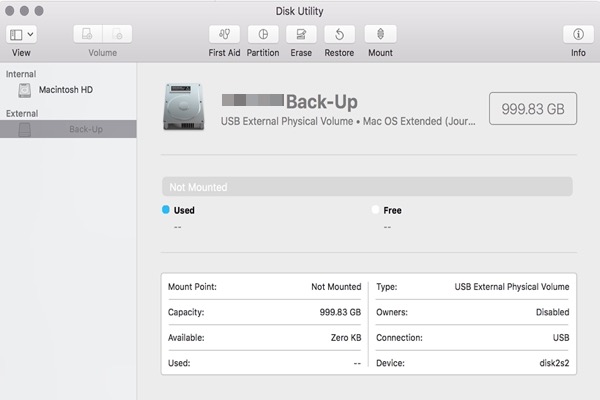Mount the selected Back-Up volume
The image size is (600, 400).
click(x=380, y=34)
